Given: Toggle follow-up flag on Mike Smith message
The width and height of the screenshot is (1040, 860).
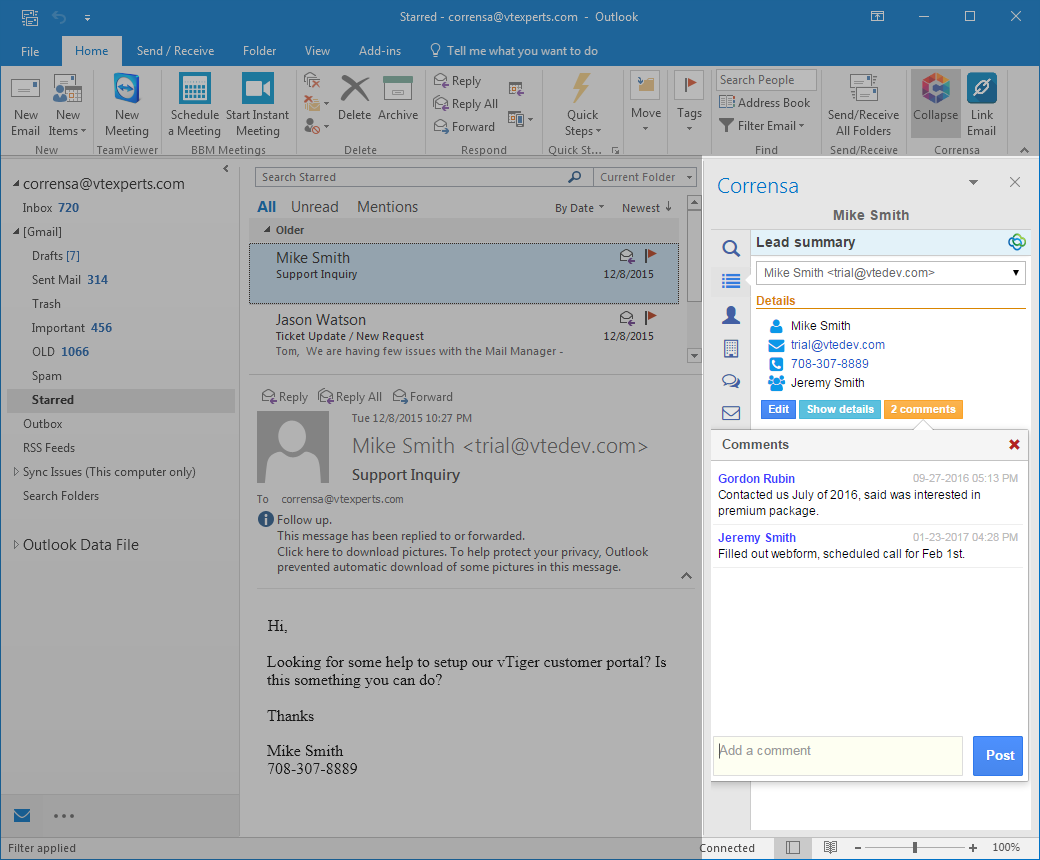Looking at the screenshot, I should click(650, 255).
